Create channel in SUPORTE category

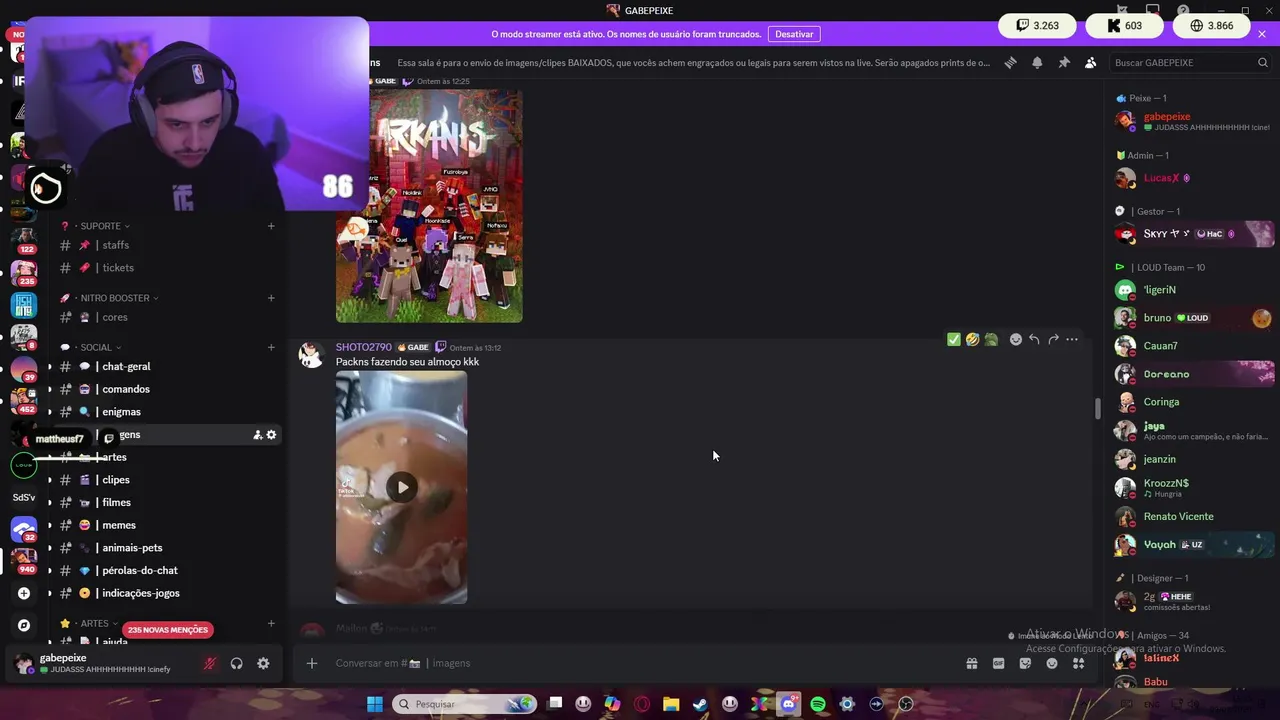[271, 226]
